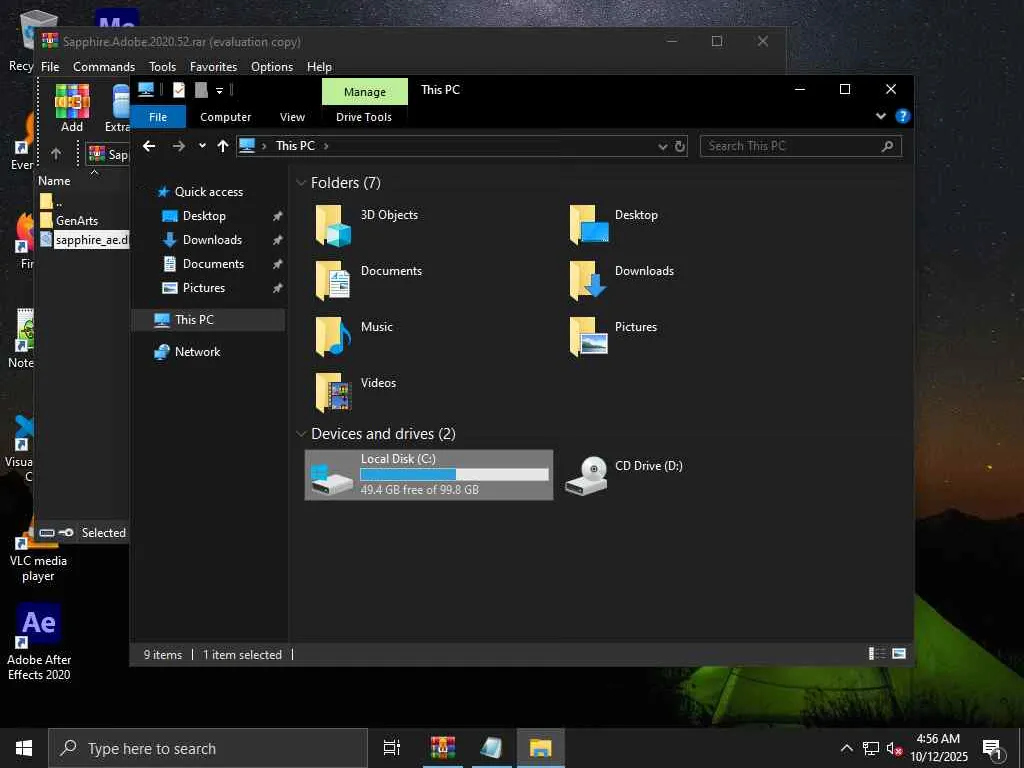This screenshot has height=768, width=1024.
Task: Refresh the This PC view
Action: (x=680, y=146)
